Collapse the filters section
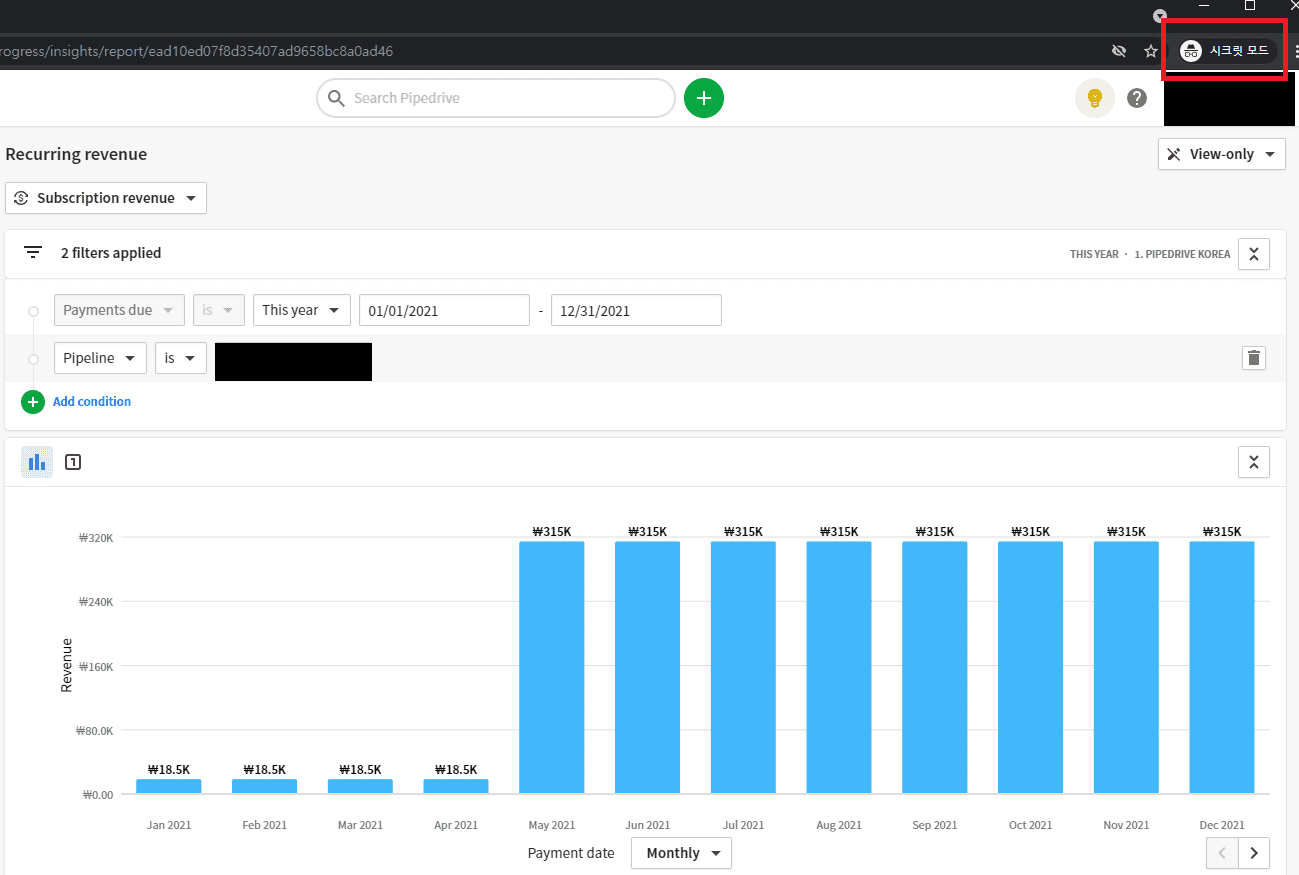This screenshot has width=1299, height=875. click(1254, 254)
